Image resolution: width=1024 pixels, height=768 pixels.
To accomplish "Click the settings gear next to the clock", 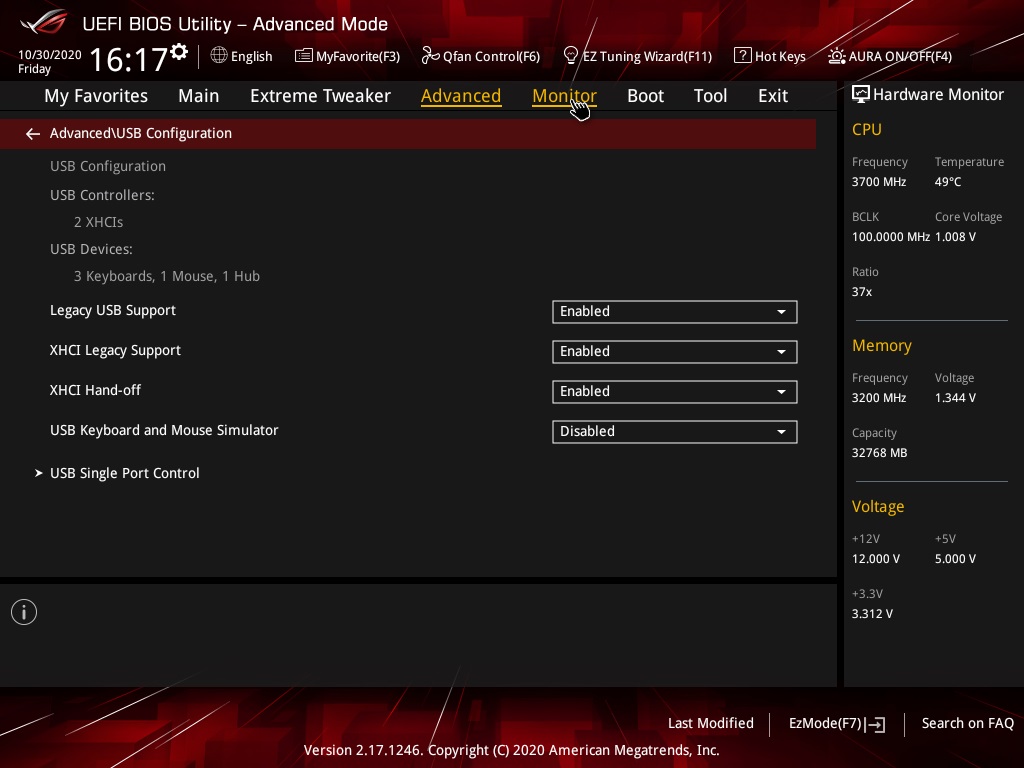I will pyautogui.click(x=179, y=52).
